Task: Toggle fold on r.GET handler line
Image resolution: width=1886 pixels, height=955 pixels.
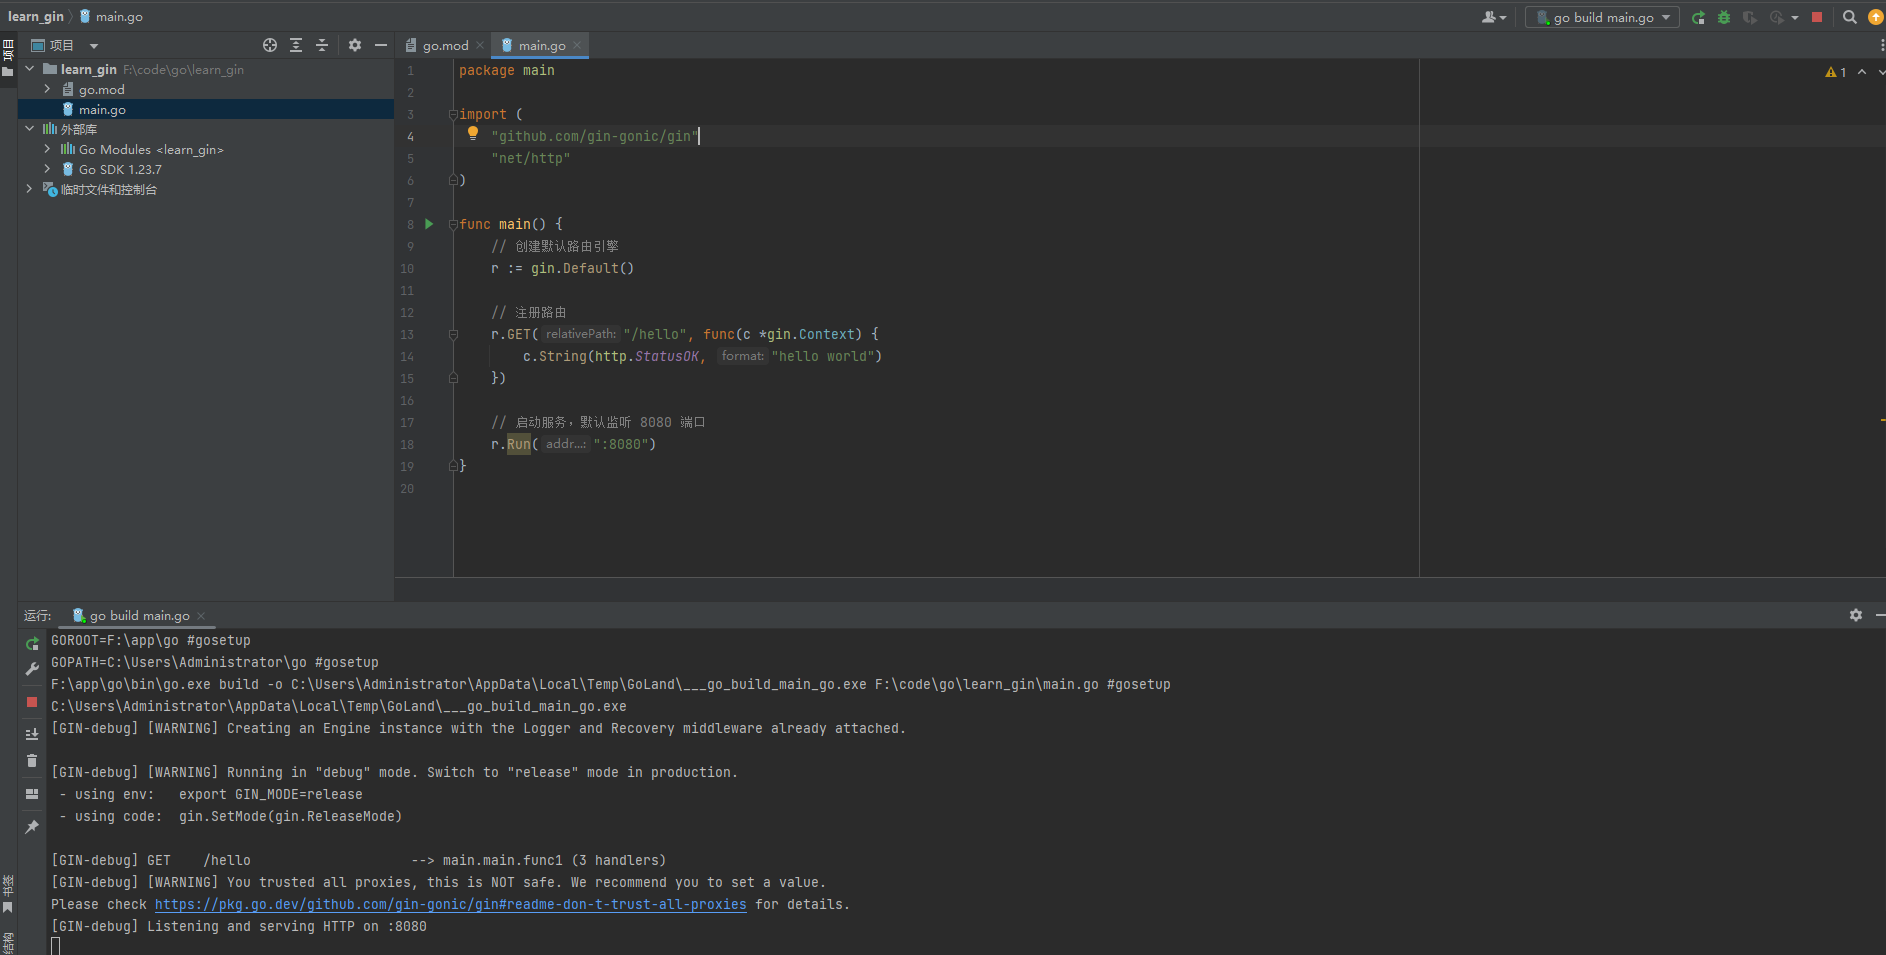Action: 453,334
